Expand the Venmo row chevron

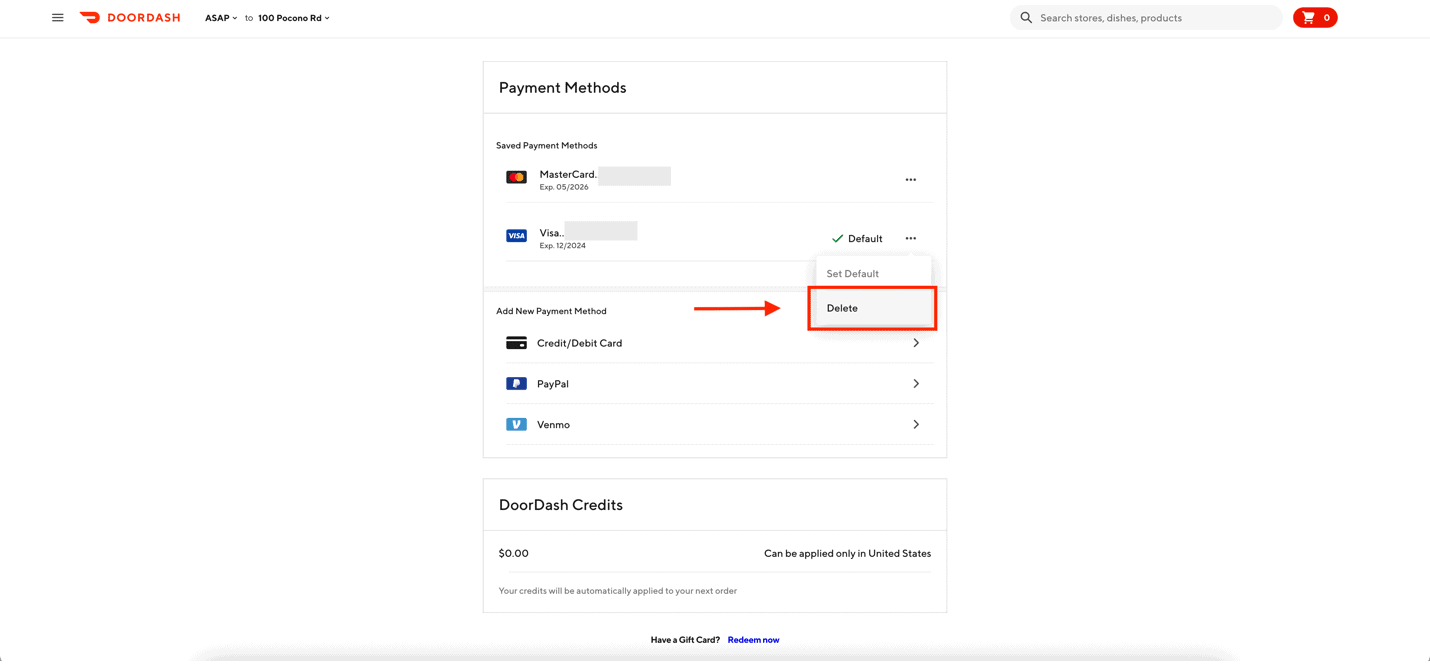tap(916, 425)
